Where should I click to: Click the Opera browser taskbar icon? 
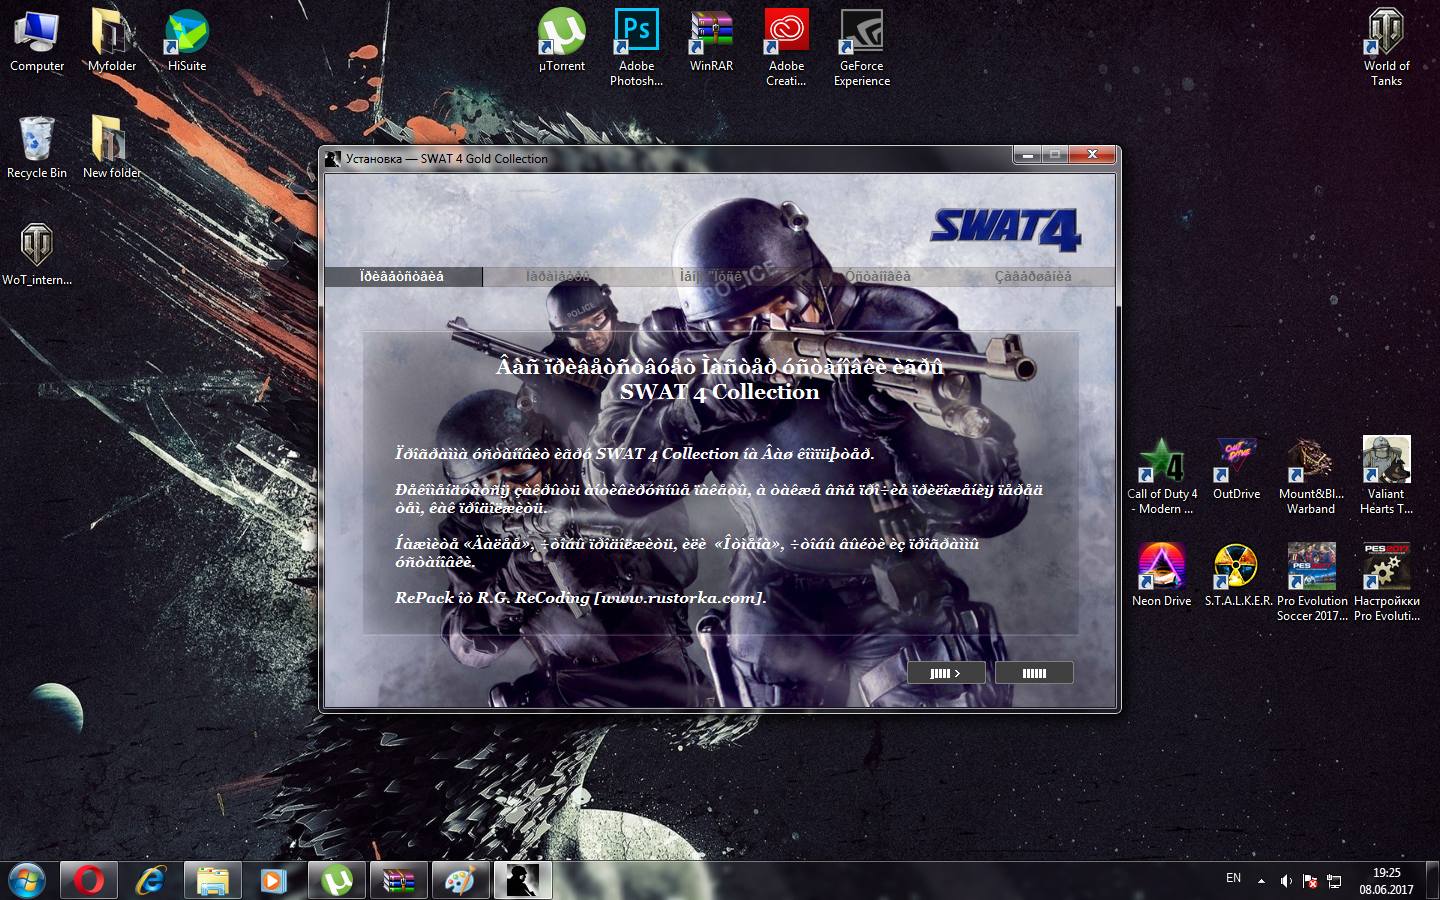point(89,881)
